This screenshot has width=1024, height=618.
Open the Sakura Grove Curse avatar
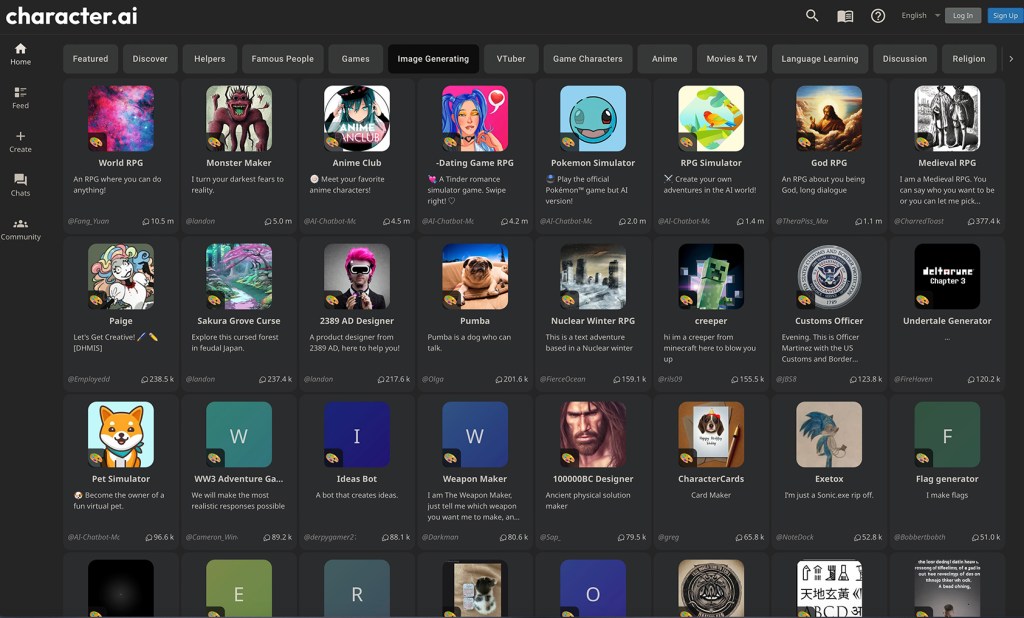coord(239,276)
